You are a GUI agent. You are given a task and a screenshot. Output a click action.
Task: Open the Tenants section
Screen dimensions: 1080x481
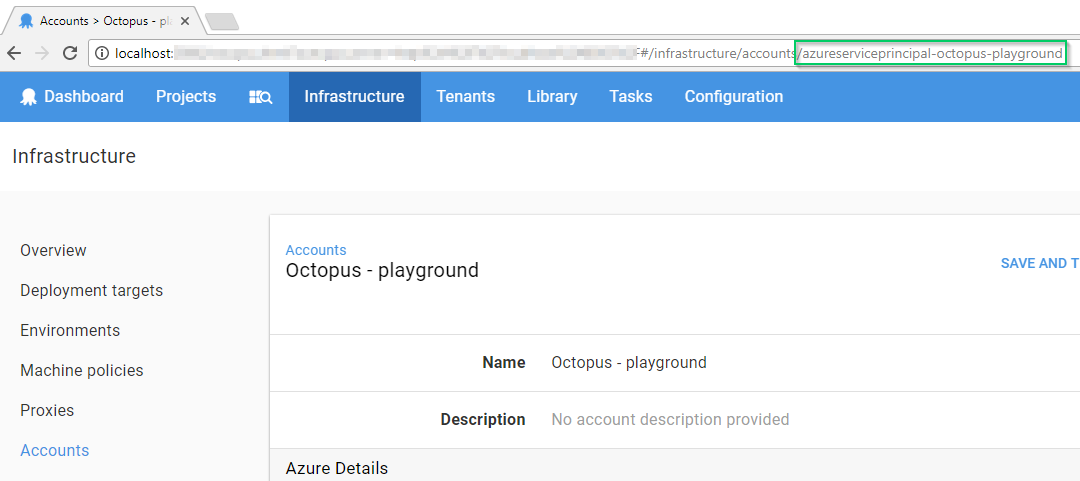[466, 96]
